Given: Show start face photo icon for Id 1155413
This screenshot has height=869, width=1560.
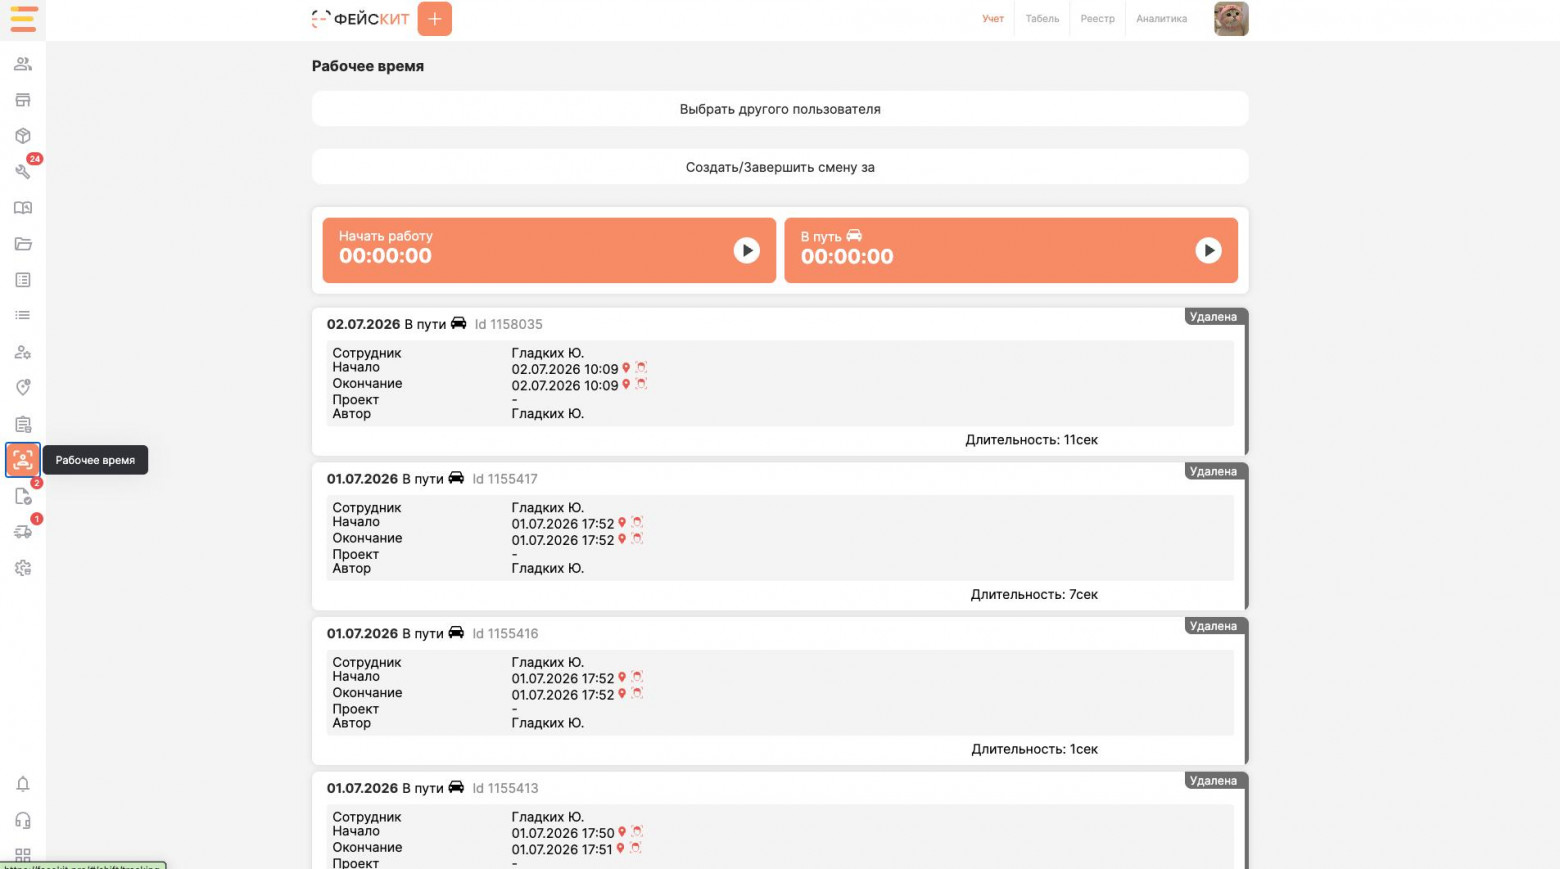Looking at the screenshot, I should pyautogui.click(x=637, y=832).
